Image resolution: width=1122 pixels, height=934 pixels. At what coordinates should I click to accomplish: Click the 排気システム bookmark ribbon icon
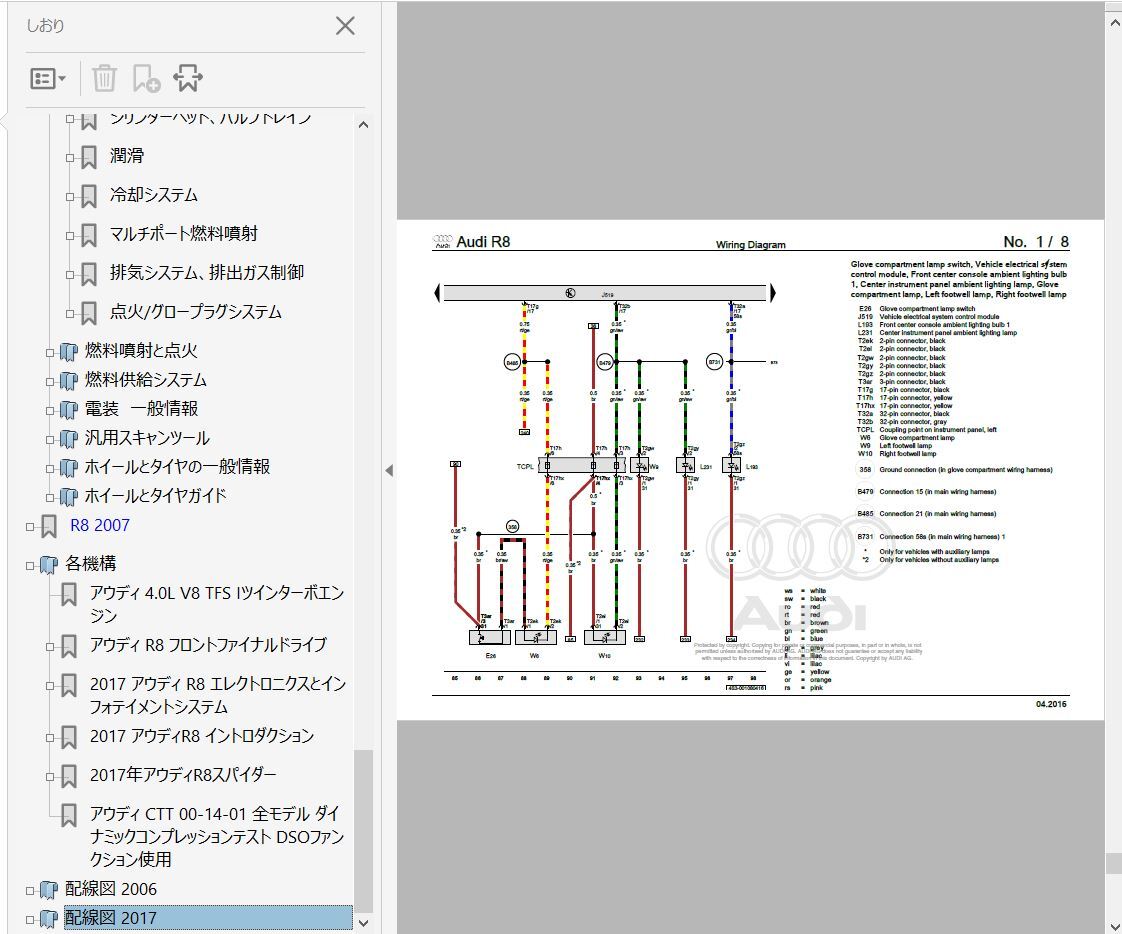89,274
